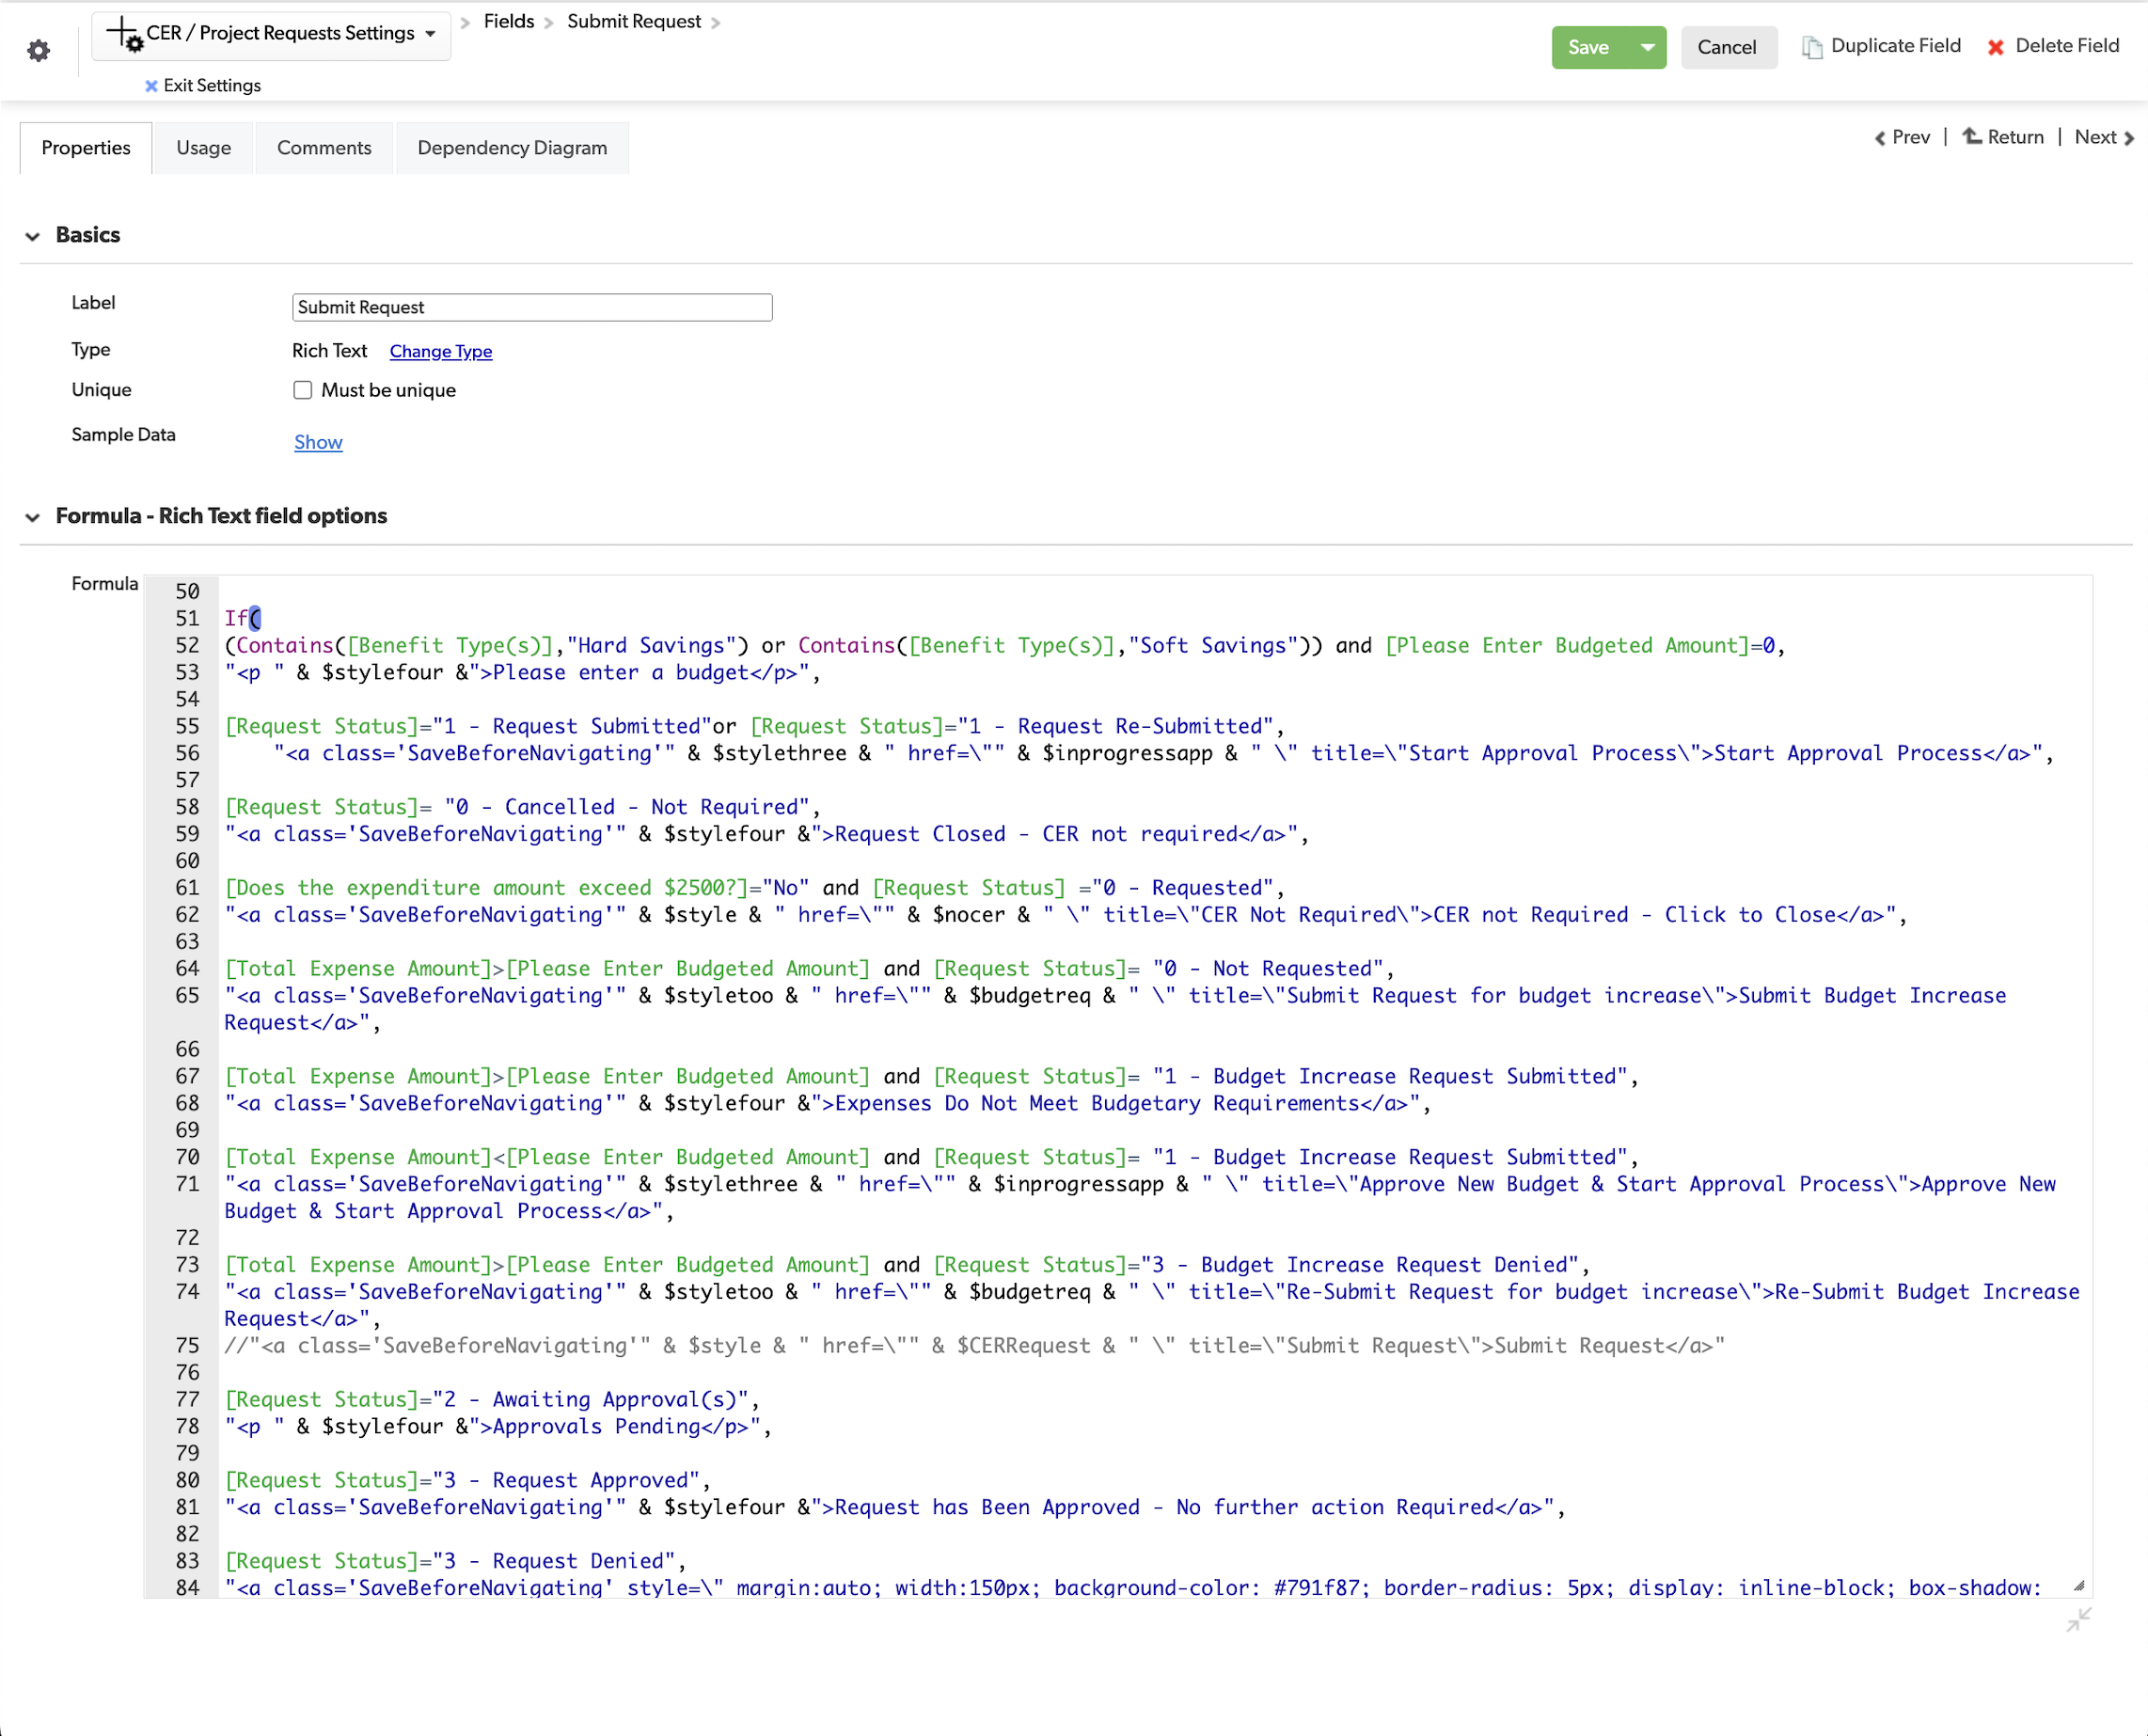Collapse the Basics section
Screen dimensions: 2148x1736
tap(33, 236)
